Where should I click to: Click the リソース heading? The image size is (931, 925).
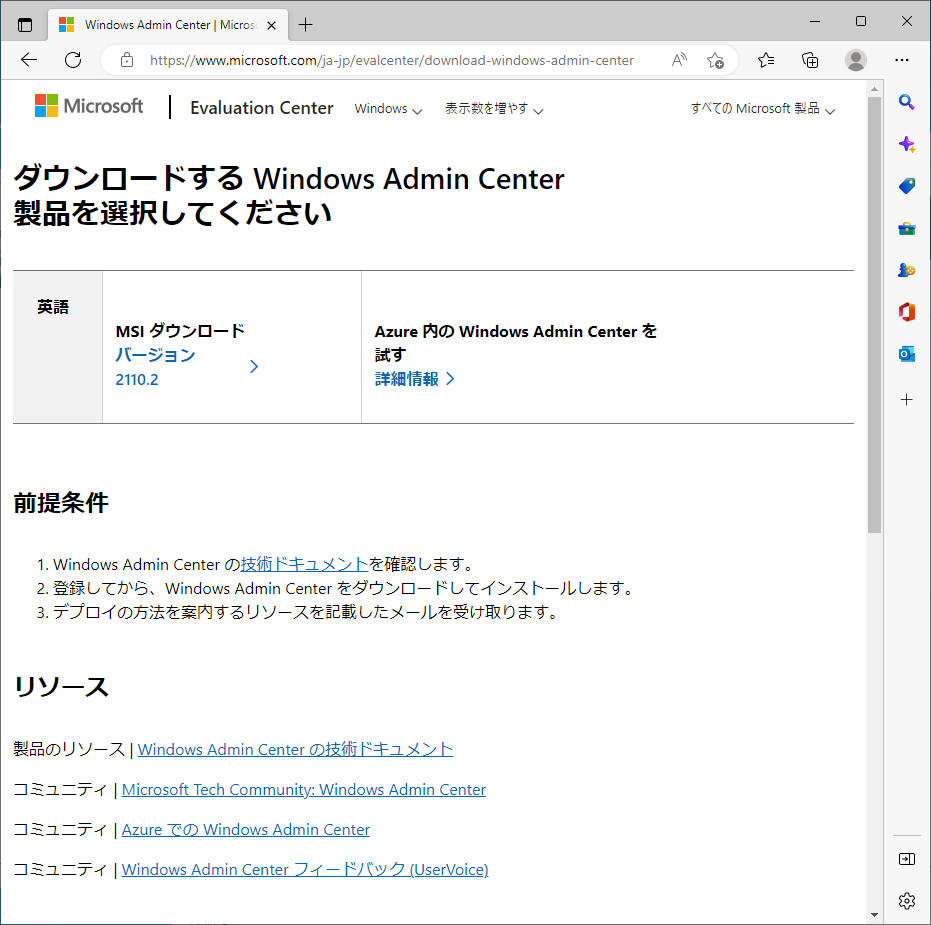(61, 687)
